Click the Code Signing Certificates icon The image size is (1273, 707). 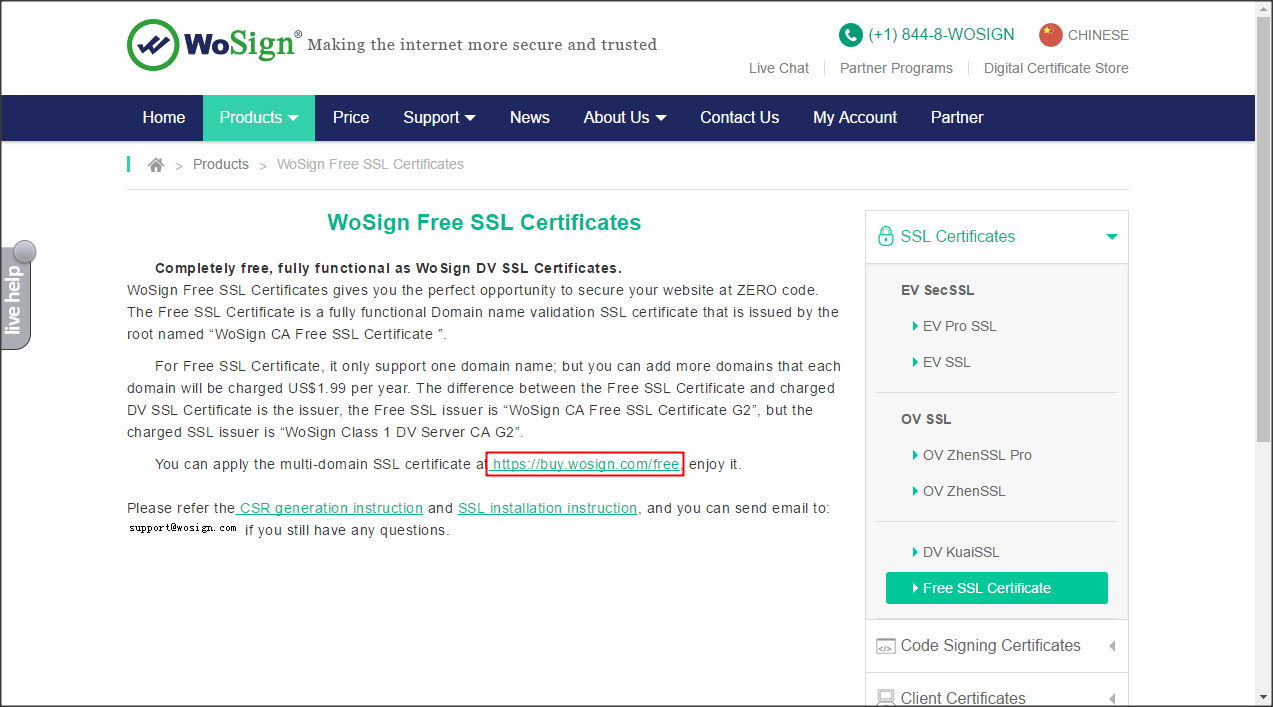(885, 646)
